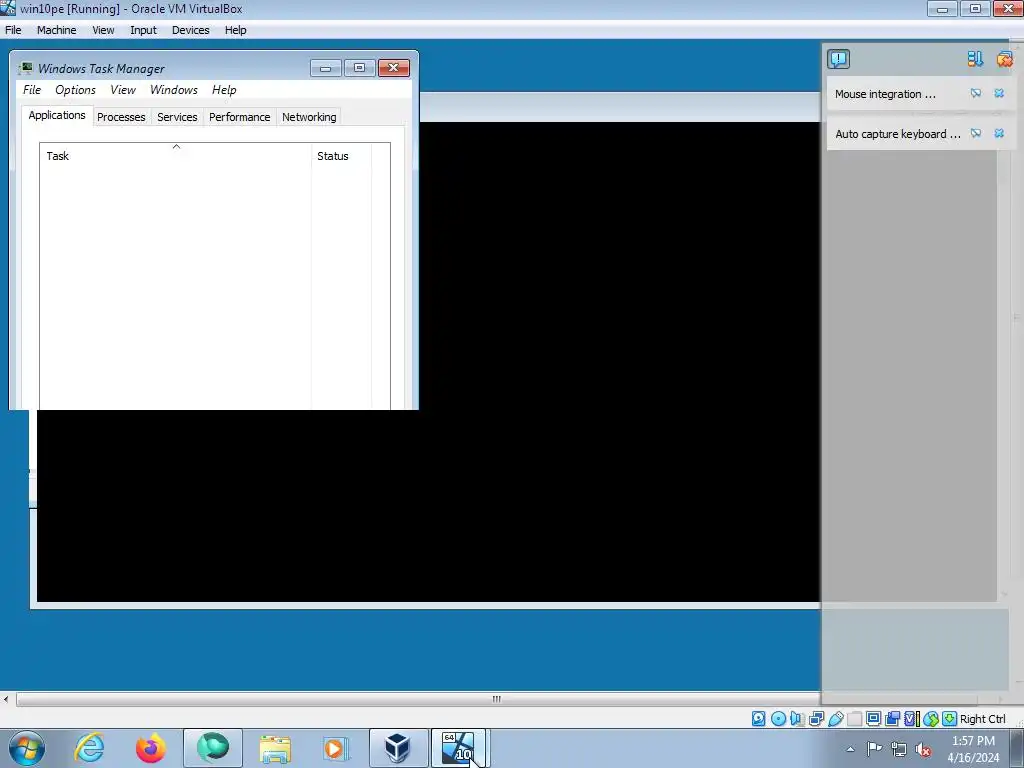Launch Internet Explorer from the taskbar
Viewport: 1024px width, 768px height.
[89, 748]
